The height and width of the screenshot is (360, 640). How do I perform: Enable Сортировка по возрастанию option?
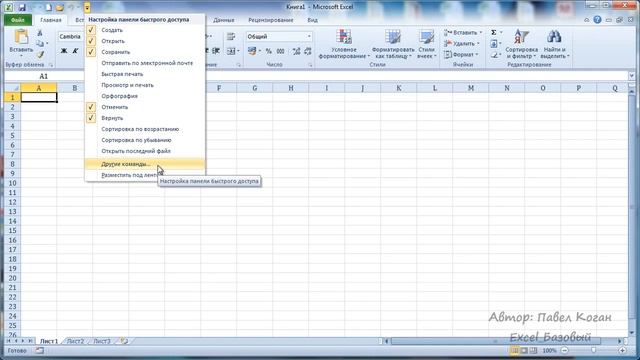[144, 129]
